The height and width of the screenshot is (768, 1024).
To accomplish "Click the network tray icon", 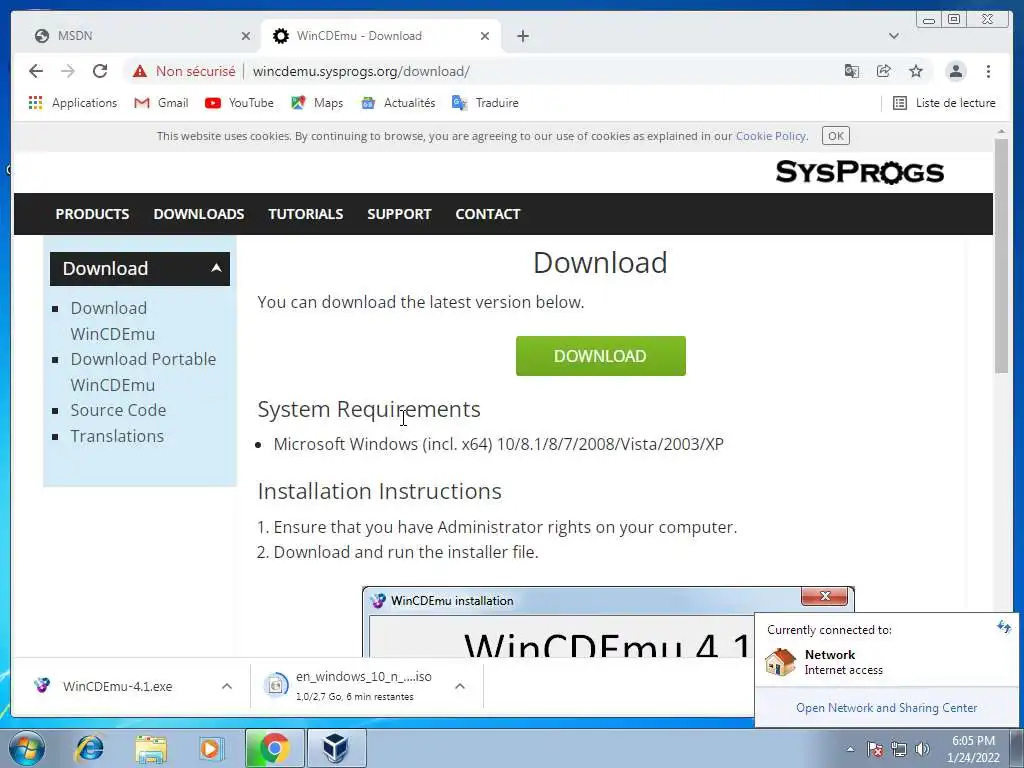I will [899, 749].
